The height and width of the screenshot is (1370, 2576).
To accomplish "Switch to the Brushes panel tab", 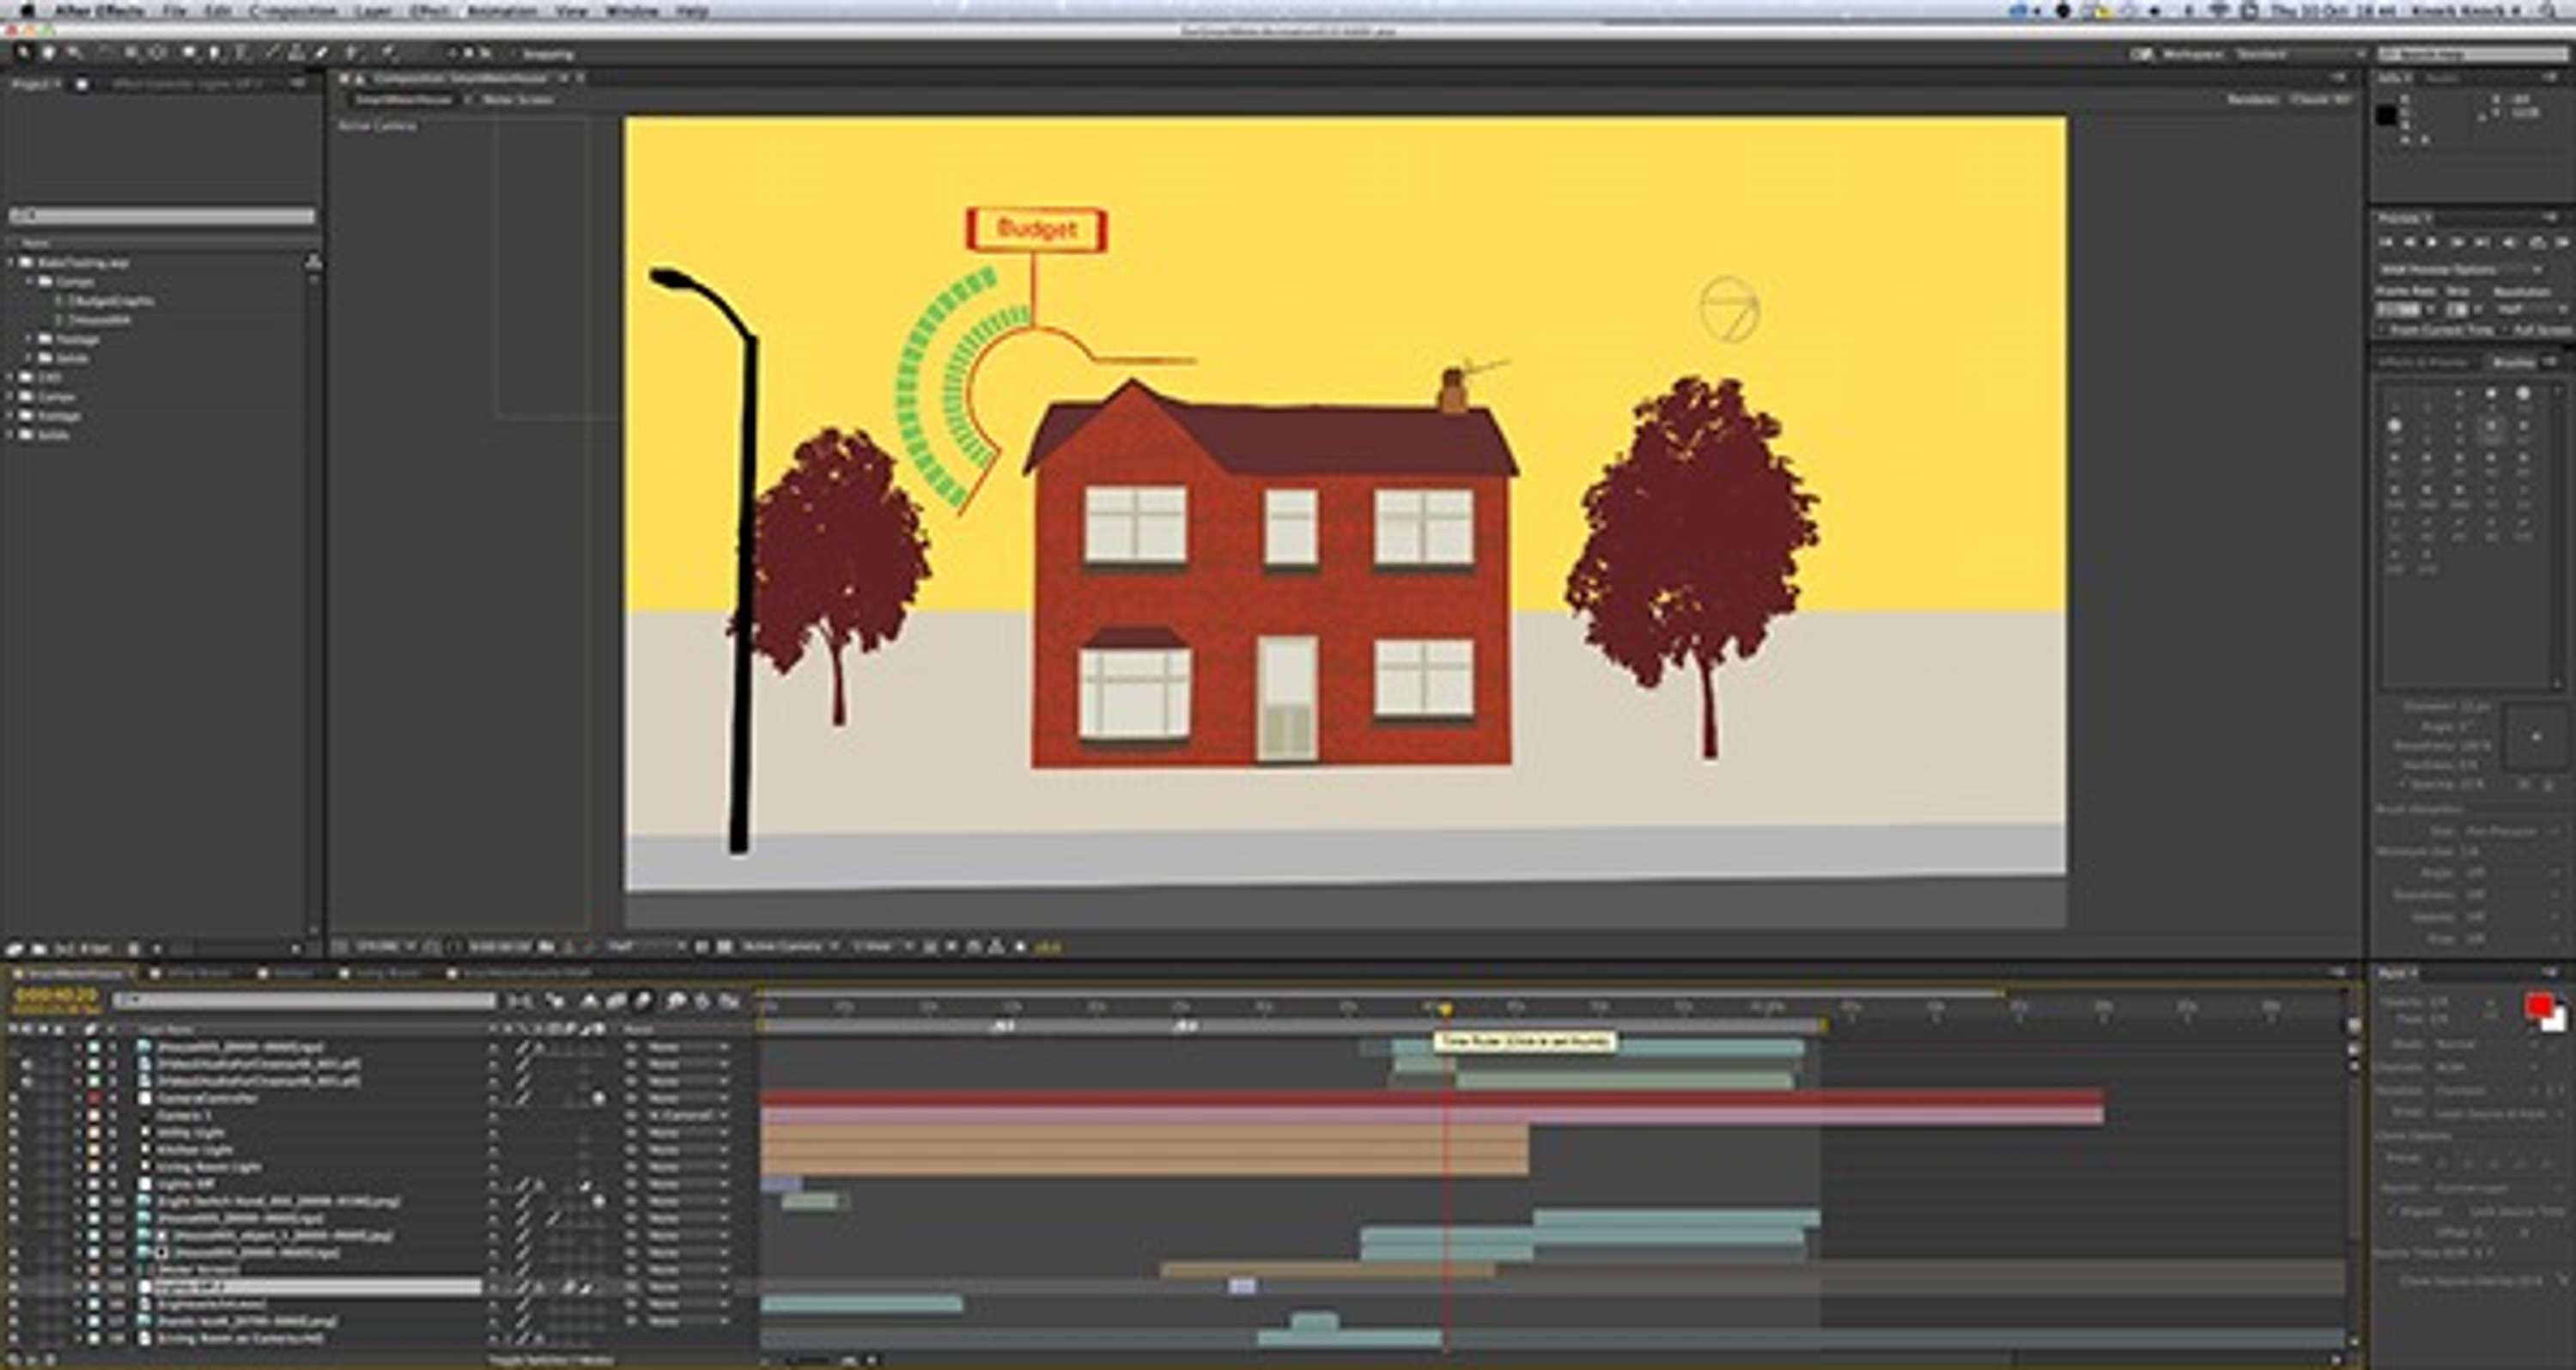I will (x=2513, y=362).
